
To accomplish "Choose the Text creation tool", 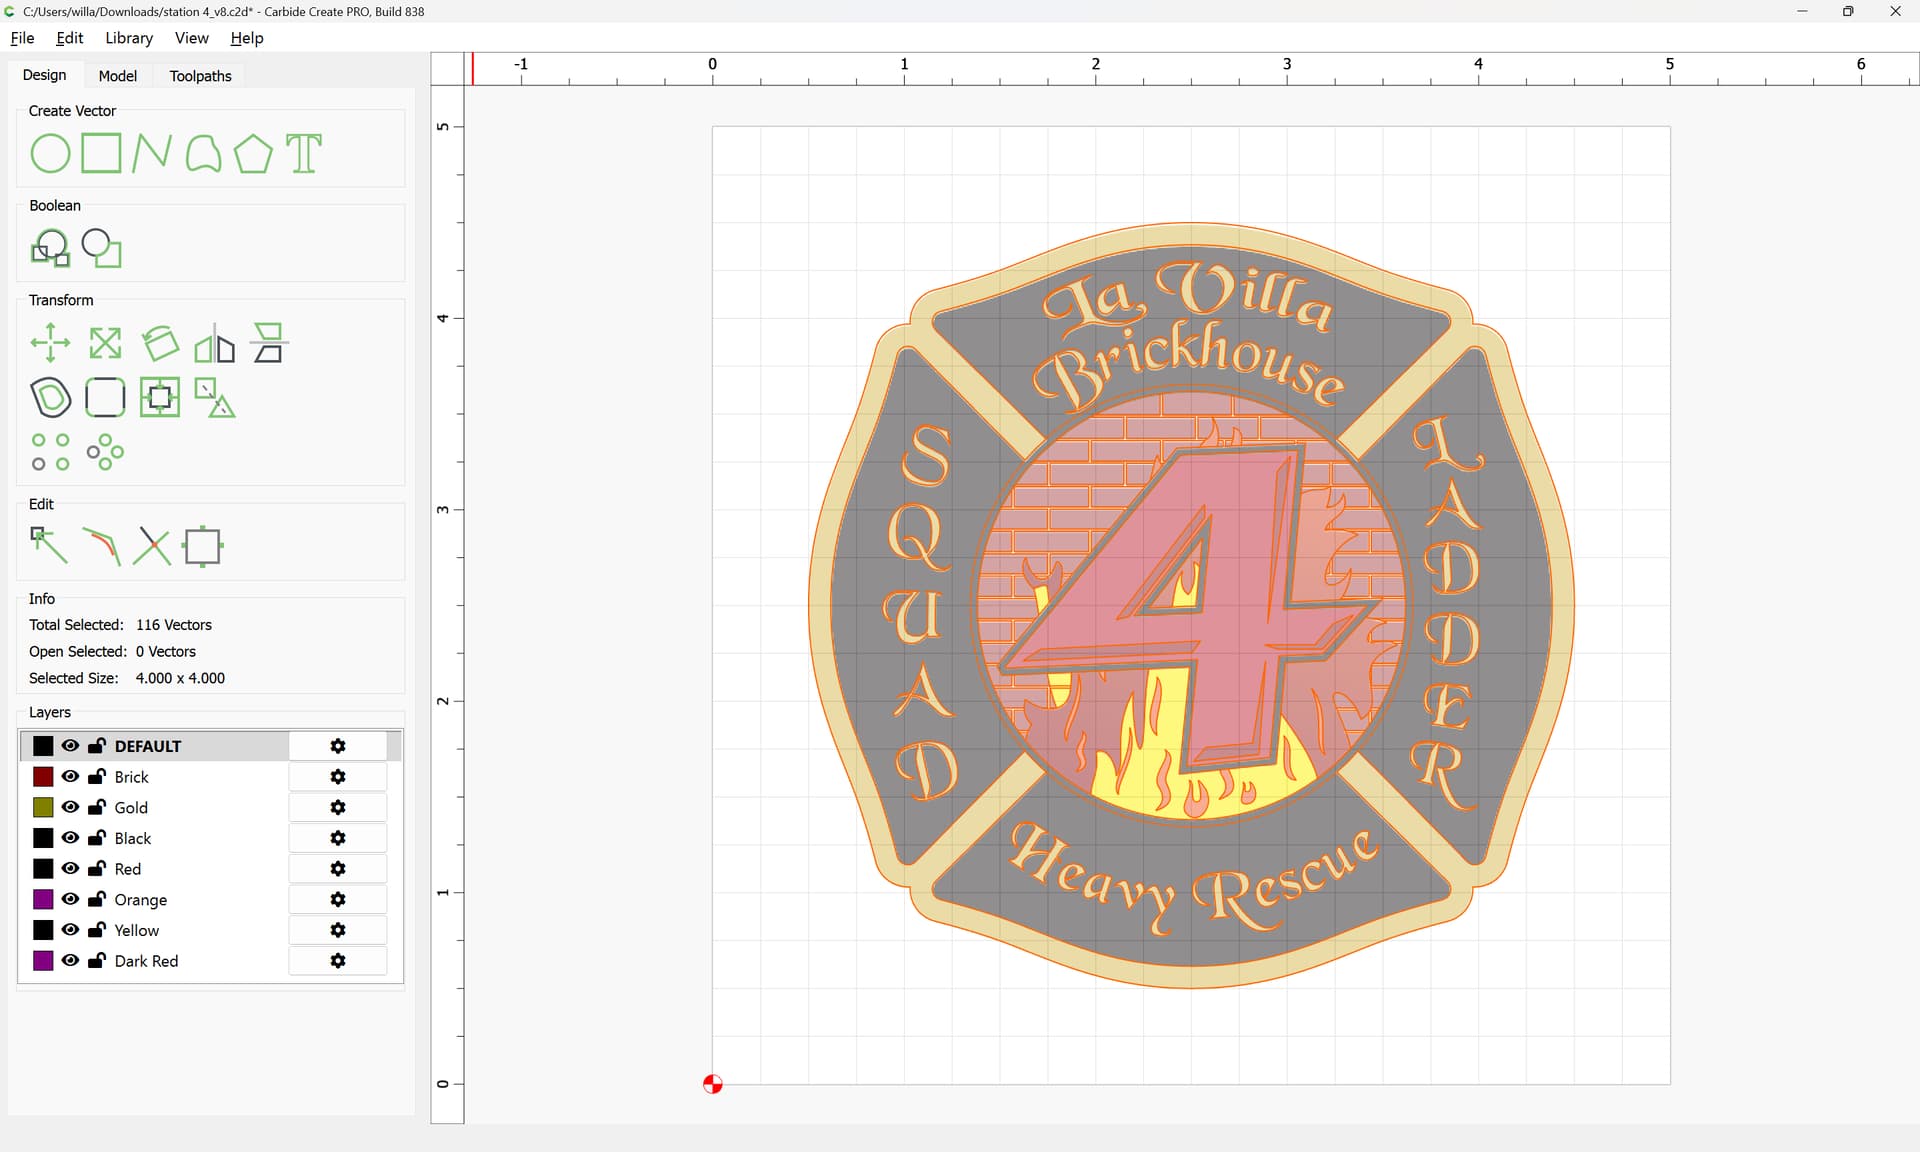I will coord(304,154).
